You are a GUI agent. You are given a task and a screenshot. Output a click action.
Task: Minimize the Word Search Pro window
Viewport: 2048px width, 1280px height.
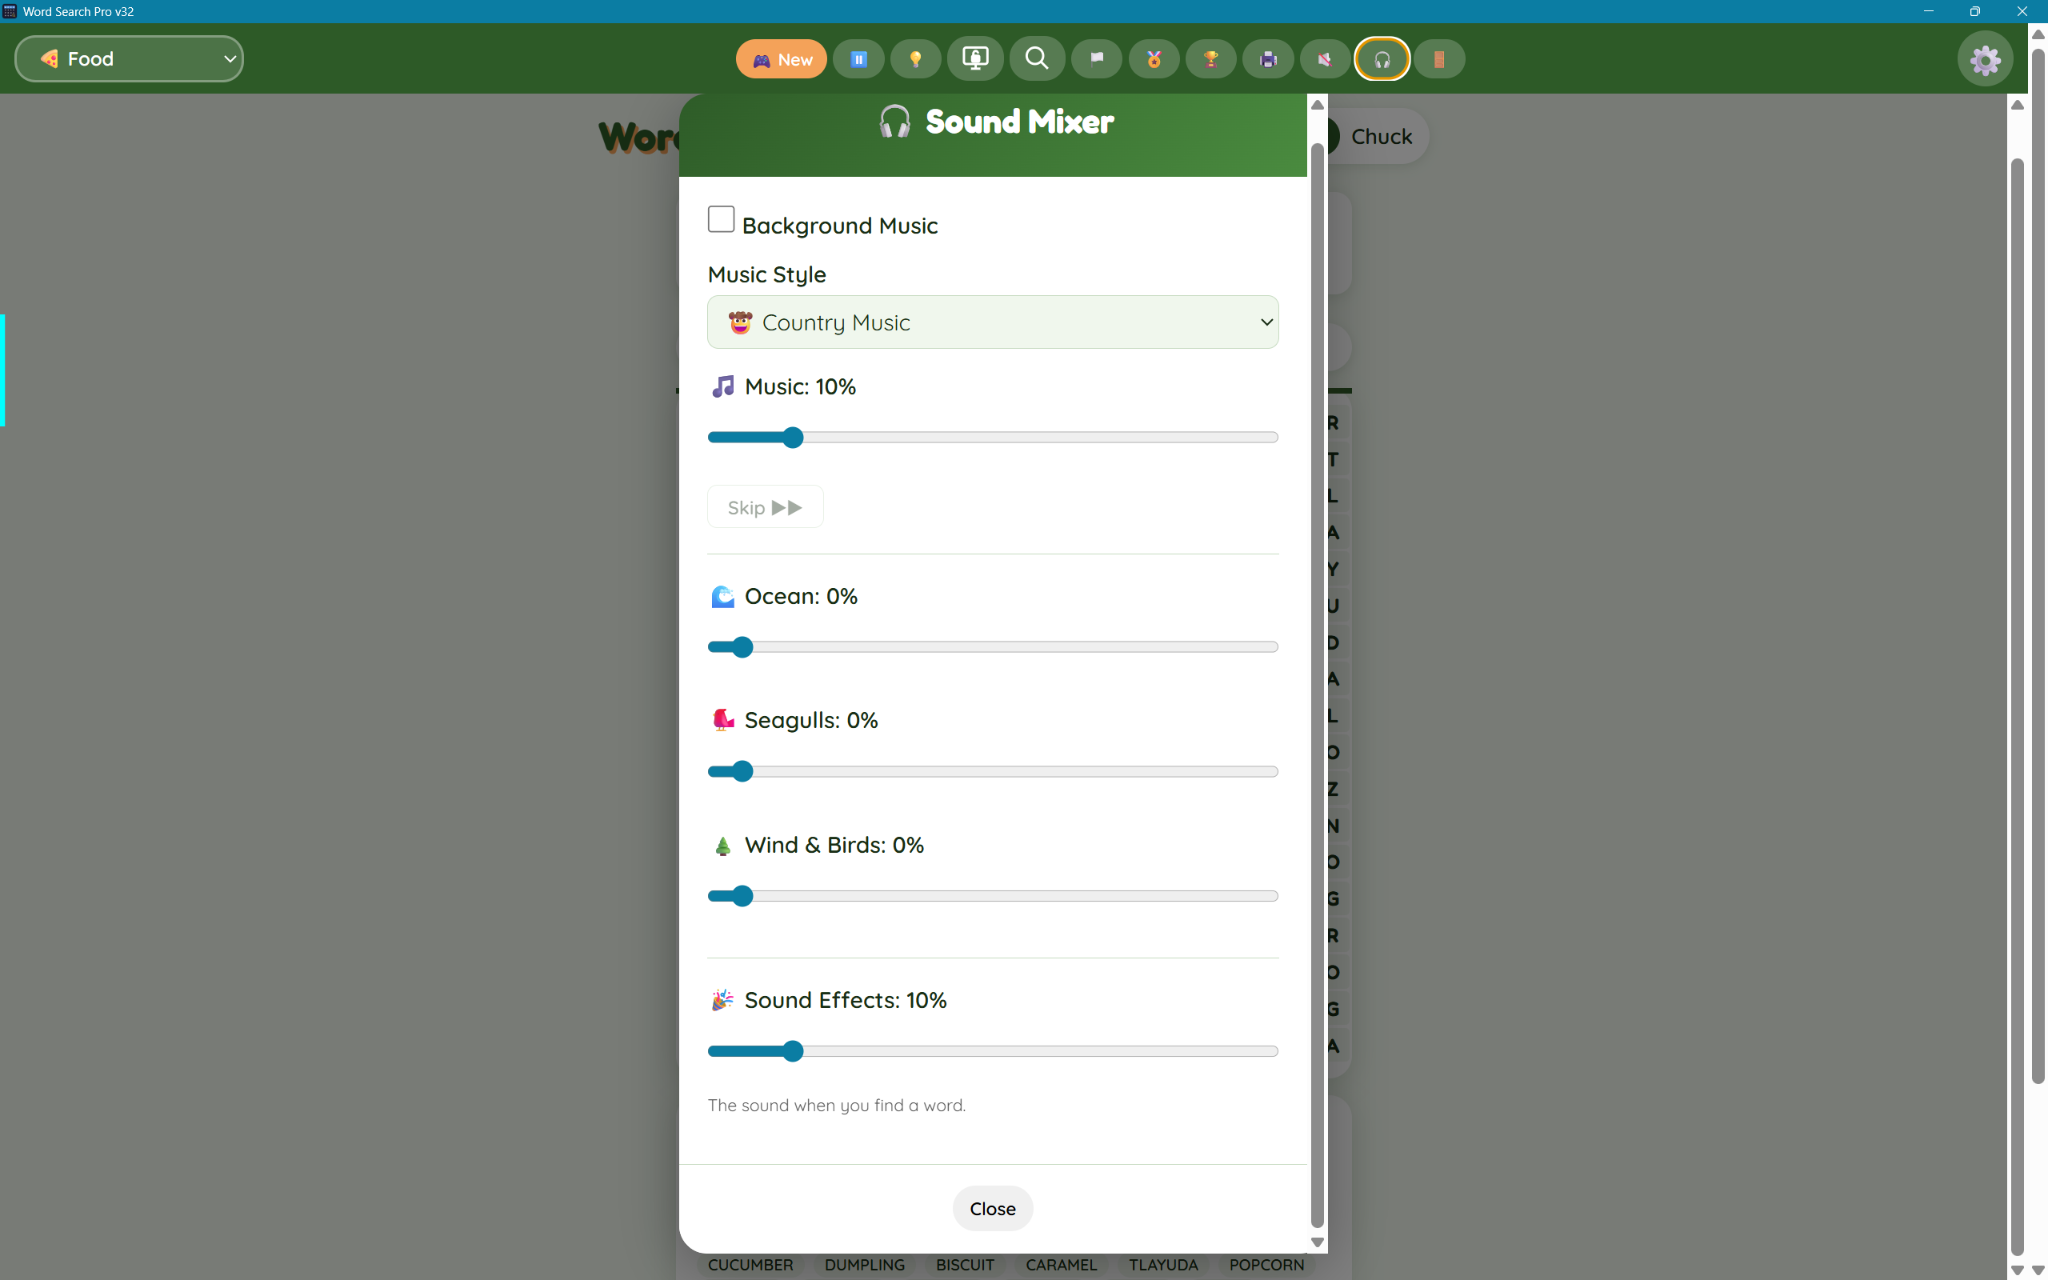[1928, 11]
